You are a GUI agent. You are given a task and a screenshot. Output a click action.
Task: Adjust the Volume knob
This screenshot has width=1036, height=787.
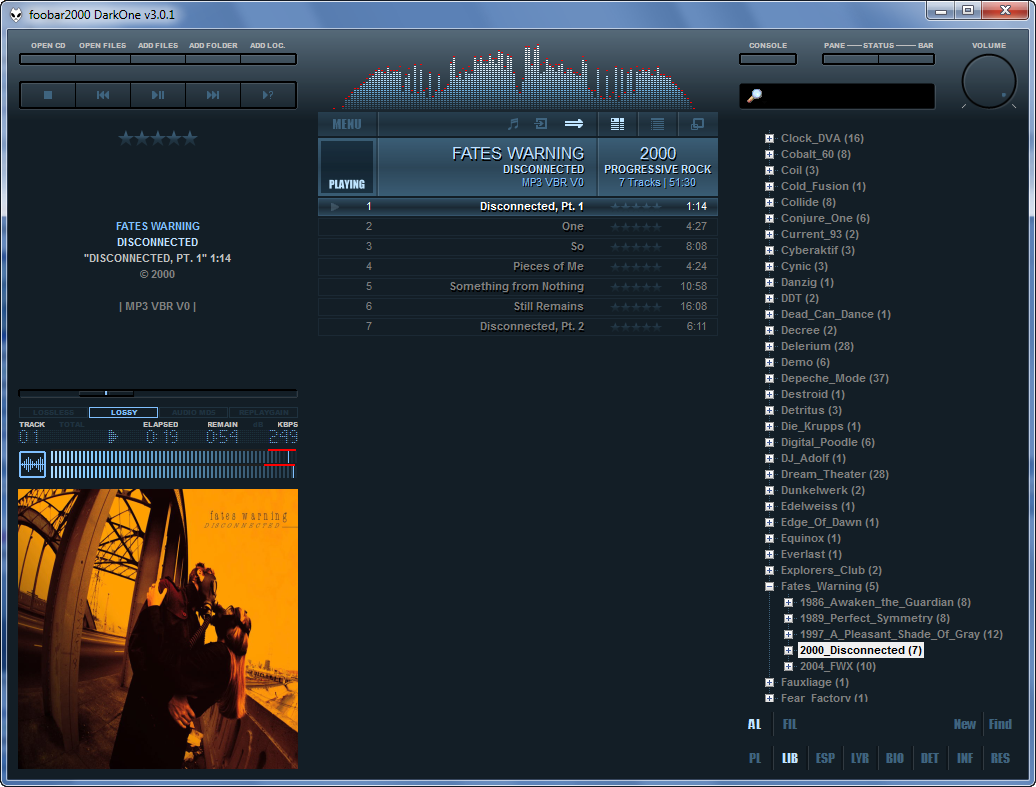click(988, 82)
